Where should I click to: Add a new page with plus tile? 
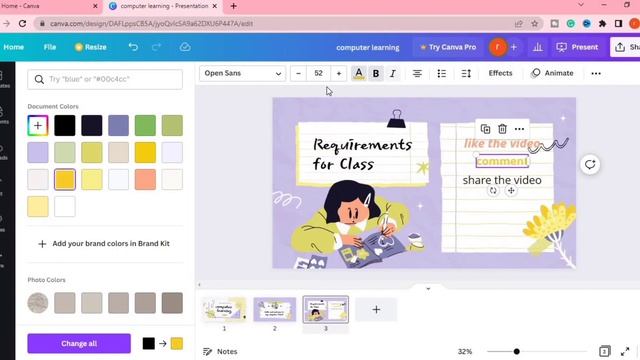pyautogui.click(x=376, y=309)
